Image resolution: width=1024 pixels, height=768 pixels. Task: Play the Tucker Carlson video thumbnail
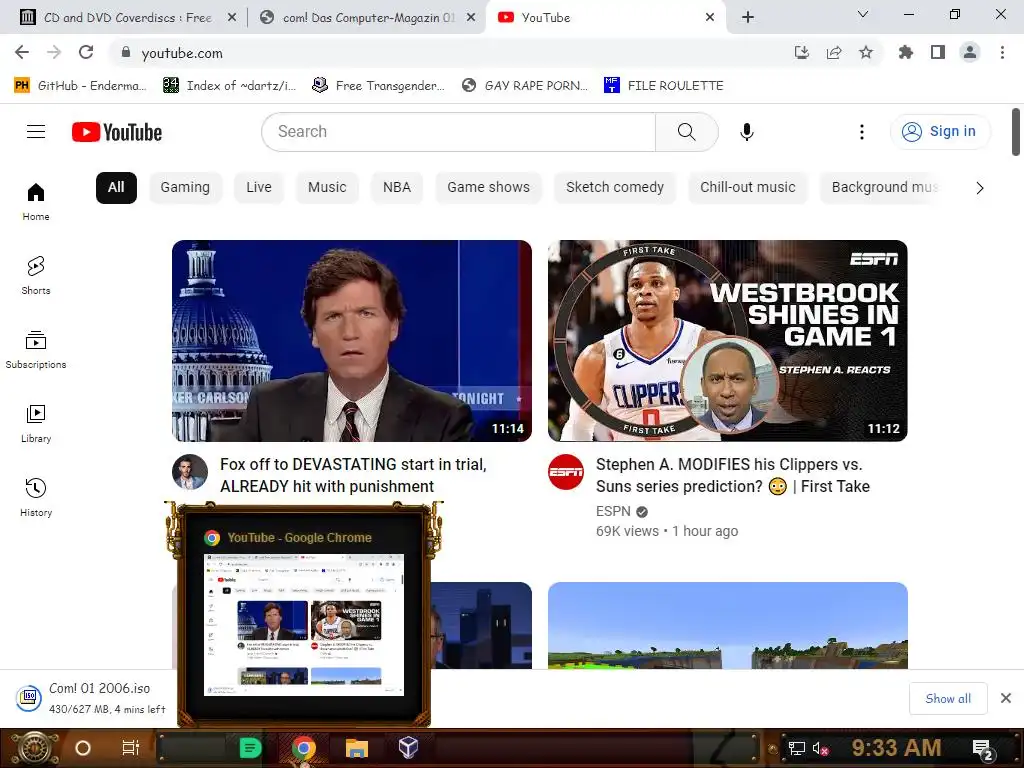pos(352,341)
